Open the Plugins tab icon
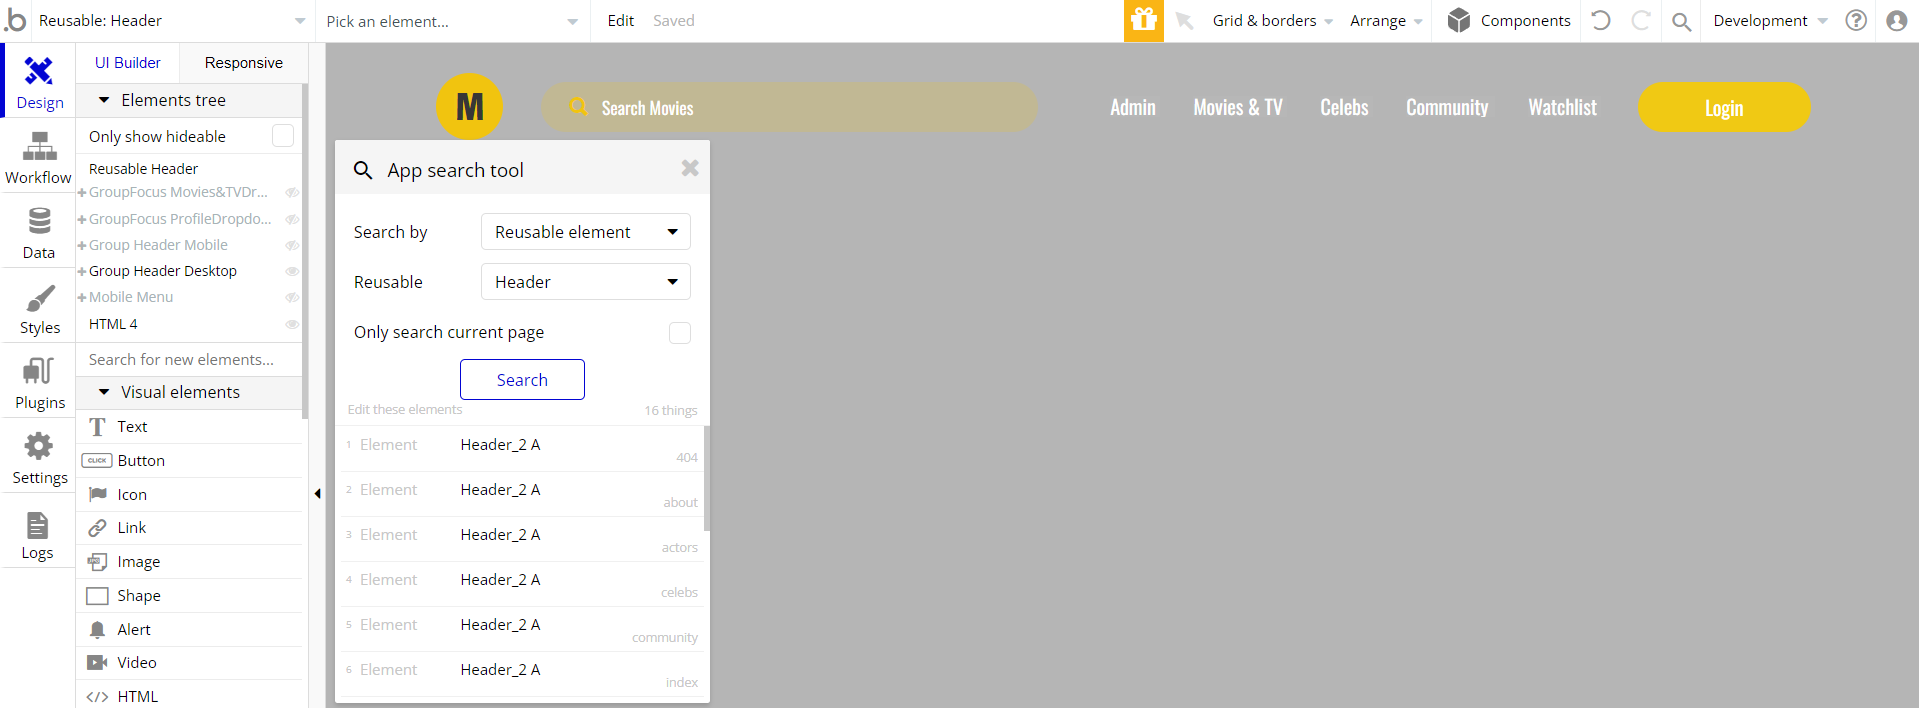The width and height of the screenshot is (1919, 708). (39, 371)
